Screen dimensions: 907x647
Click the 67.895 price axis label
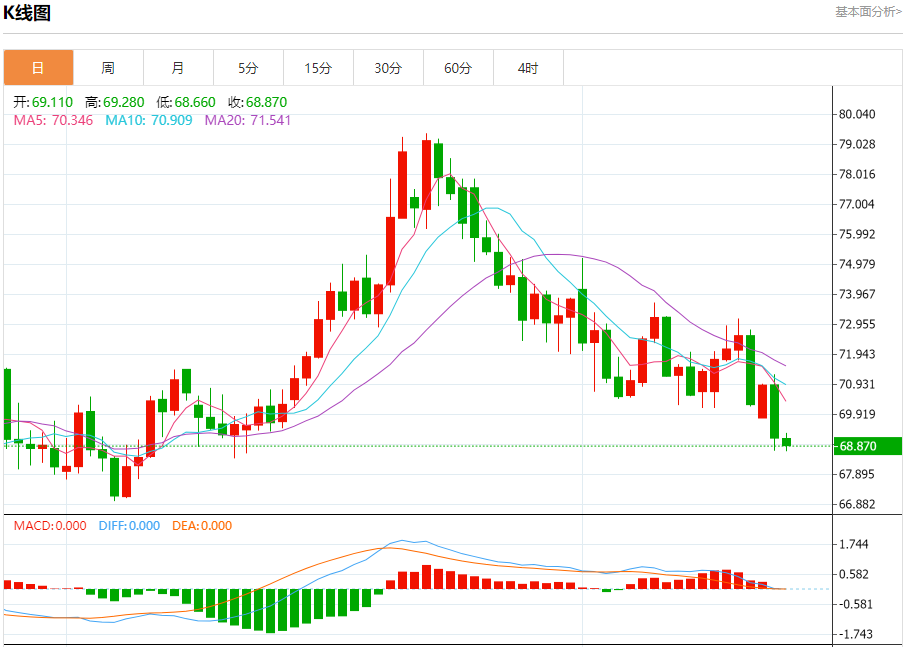pyautogui.click(x=857, y=474)
